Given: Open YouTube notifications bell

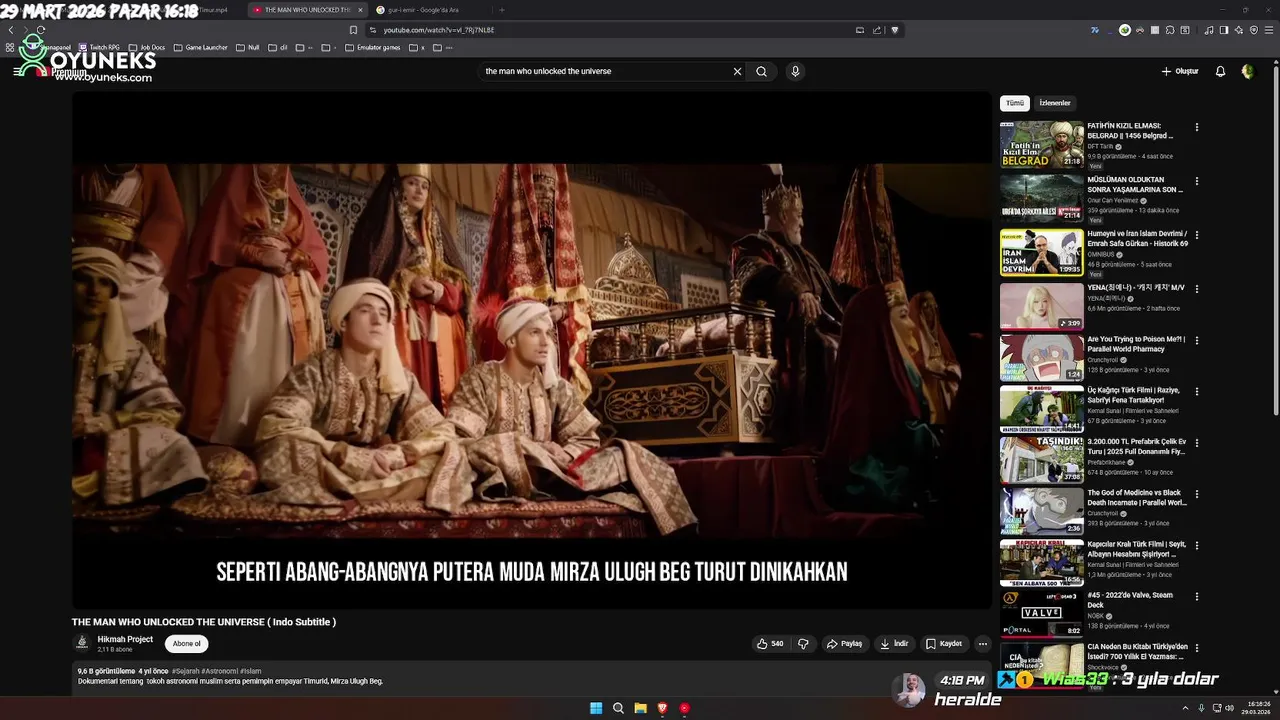Looking at the screenshot, I should point(1220,71).
